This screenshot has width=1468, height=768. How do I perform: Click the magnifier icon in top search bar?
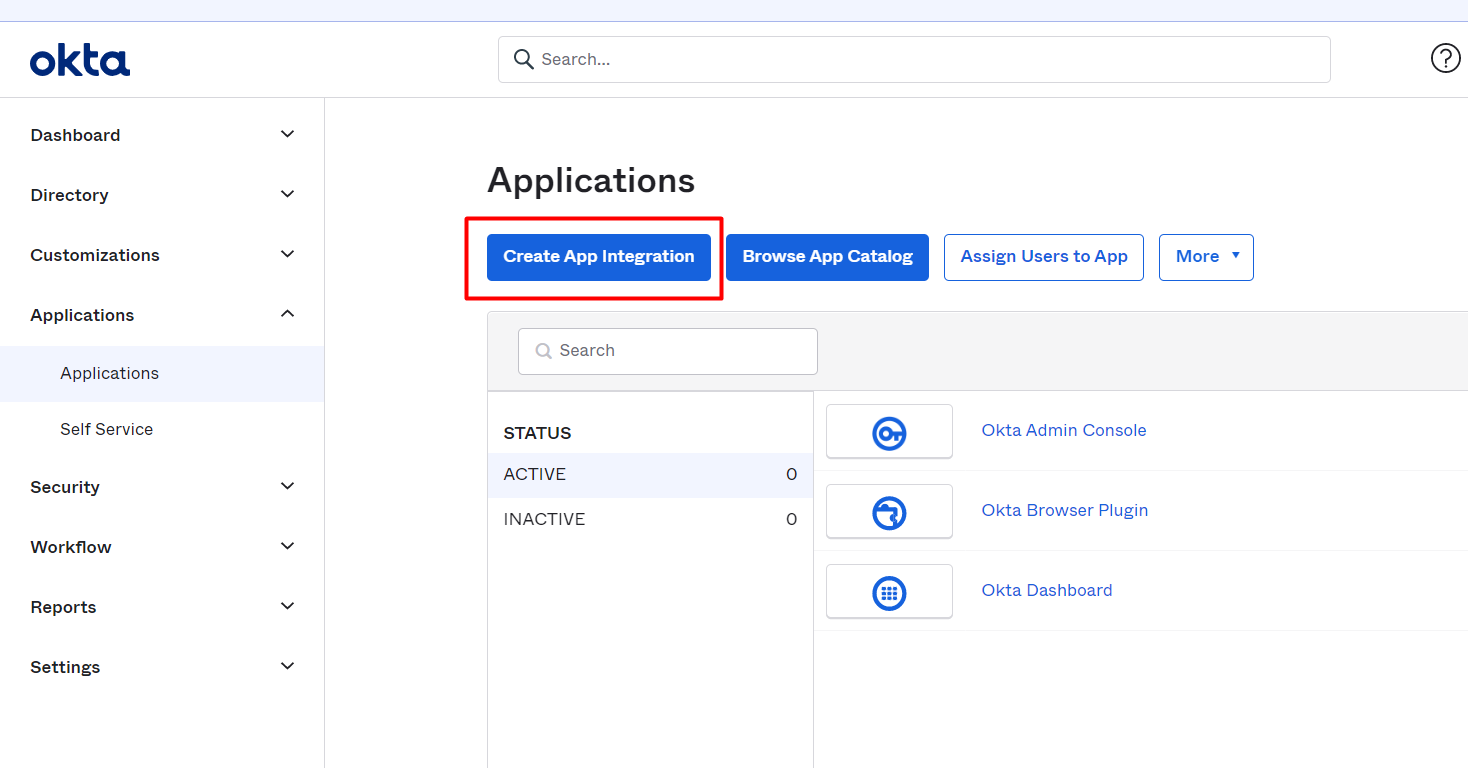coord(523,59)
